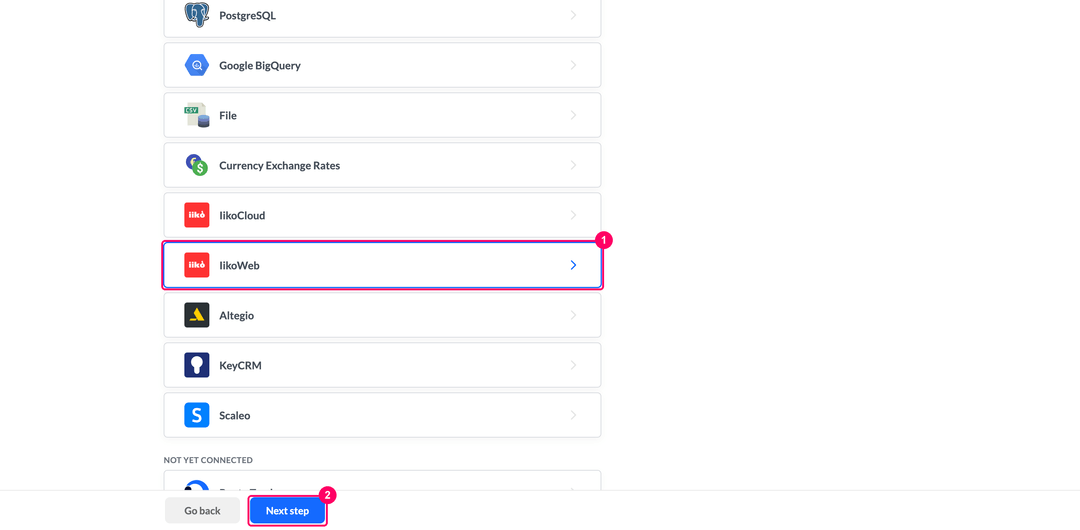
Task: Click the PostgreSQL elephant icon
Action: [x=196, y=14]
